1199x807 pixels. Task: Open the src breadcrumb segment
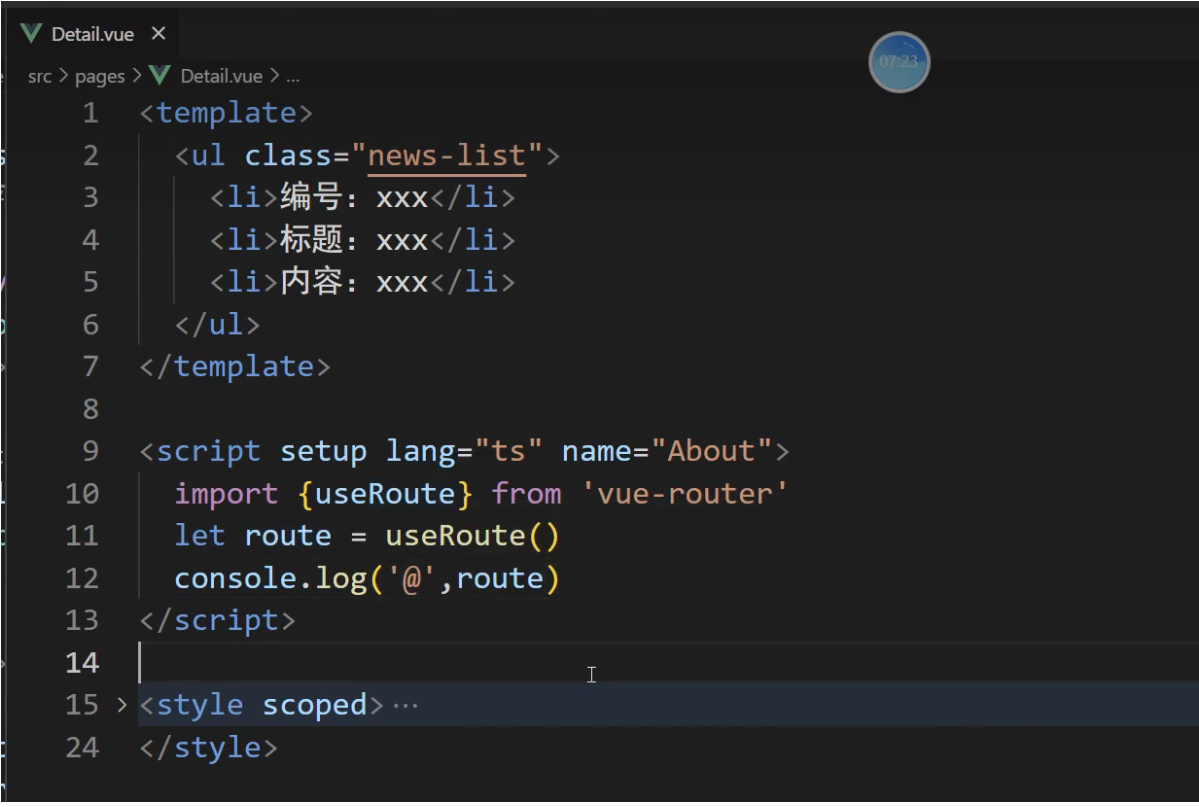tap(40, 76)
